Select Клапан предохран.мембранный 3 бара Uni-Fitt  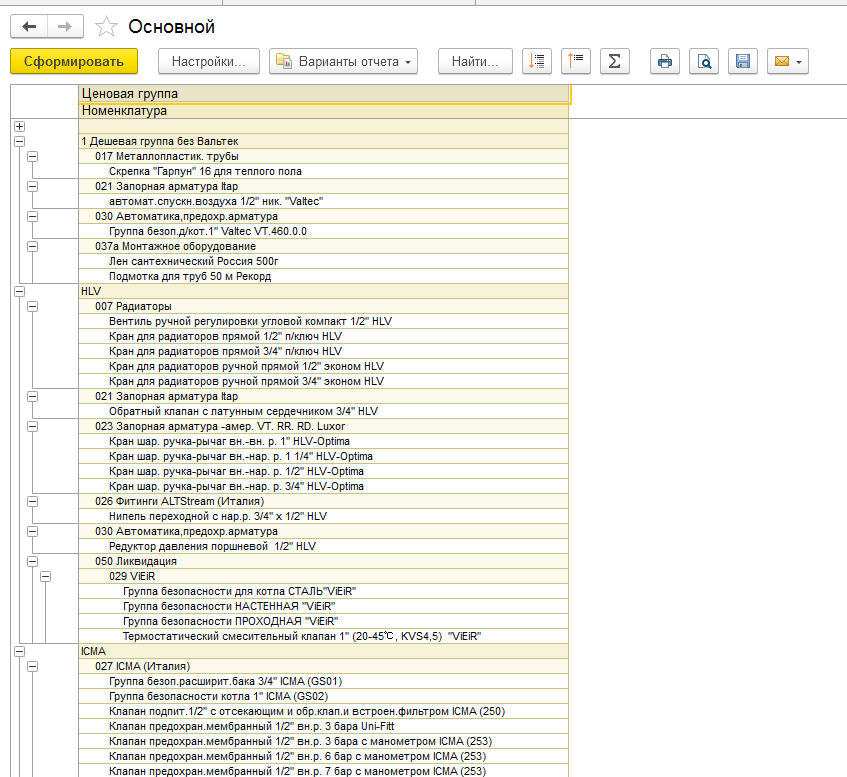pyautogui.click(x=324, y=727)
